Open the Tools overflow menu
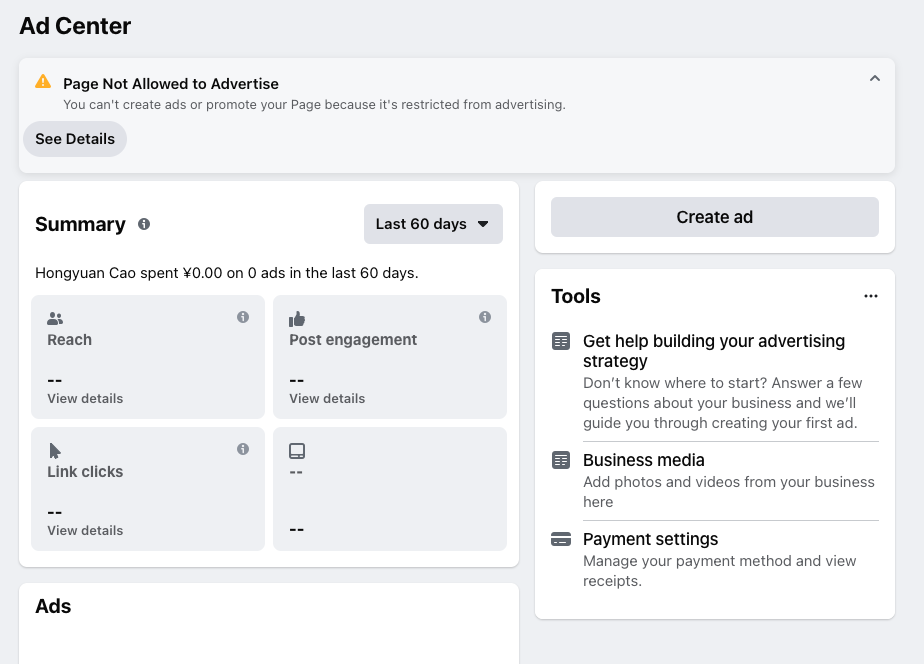 871,295
